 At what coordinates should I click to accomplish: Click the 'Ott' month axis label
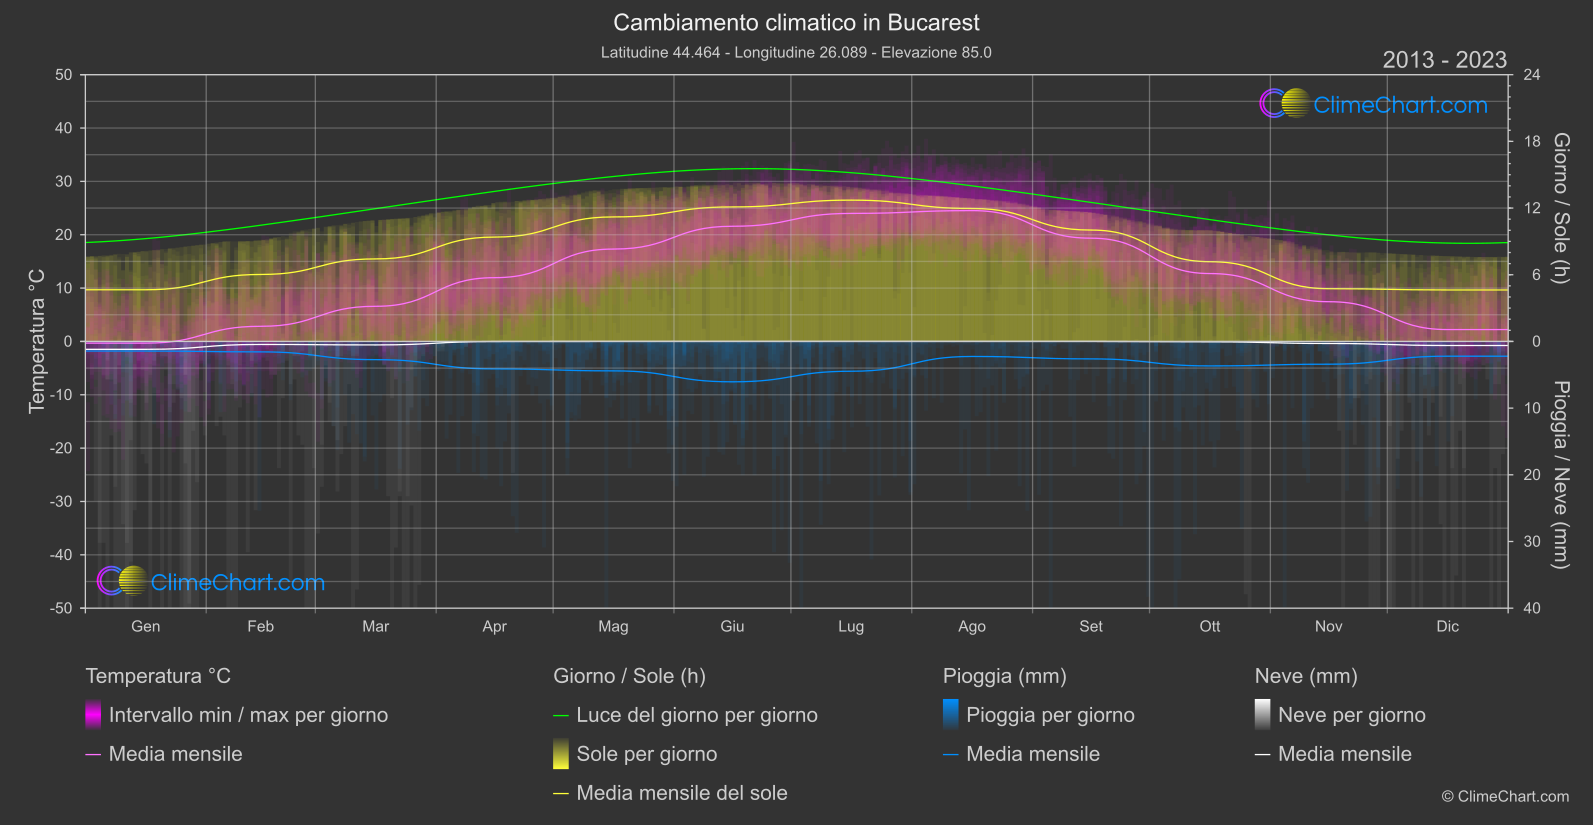pyautogui.click(x=1210, y=627)
